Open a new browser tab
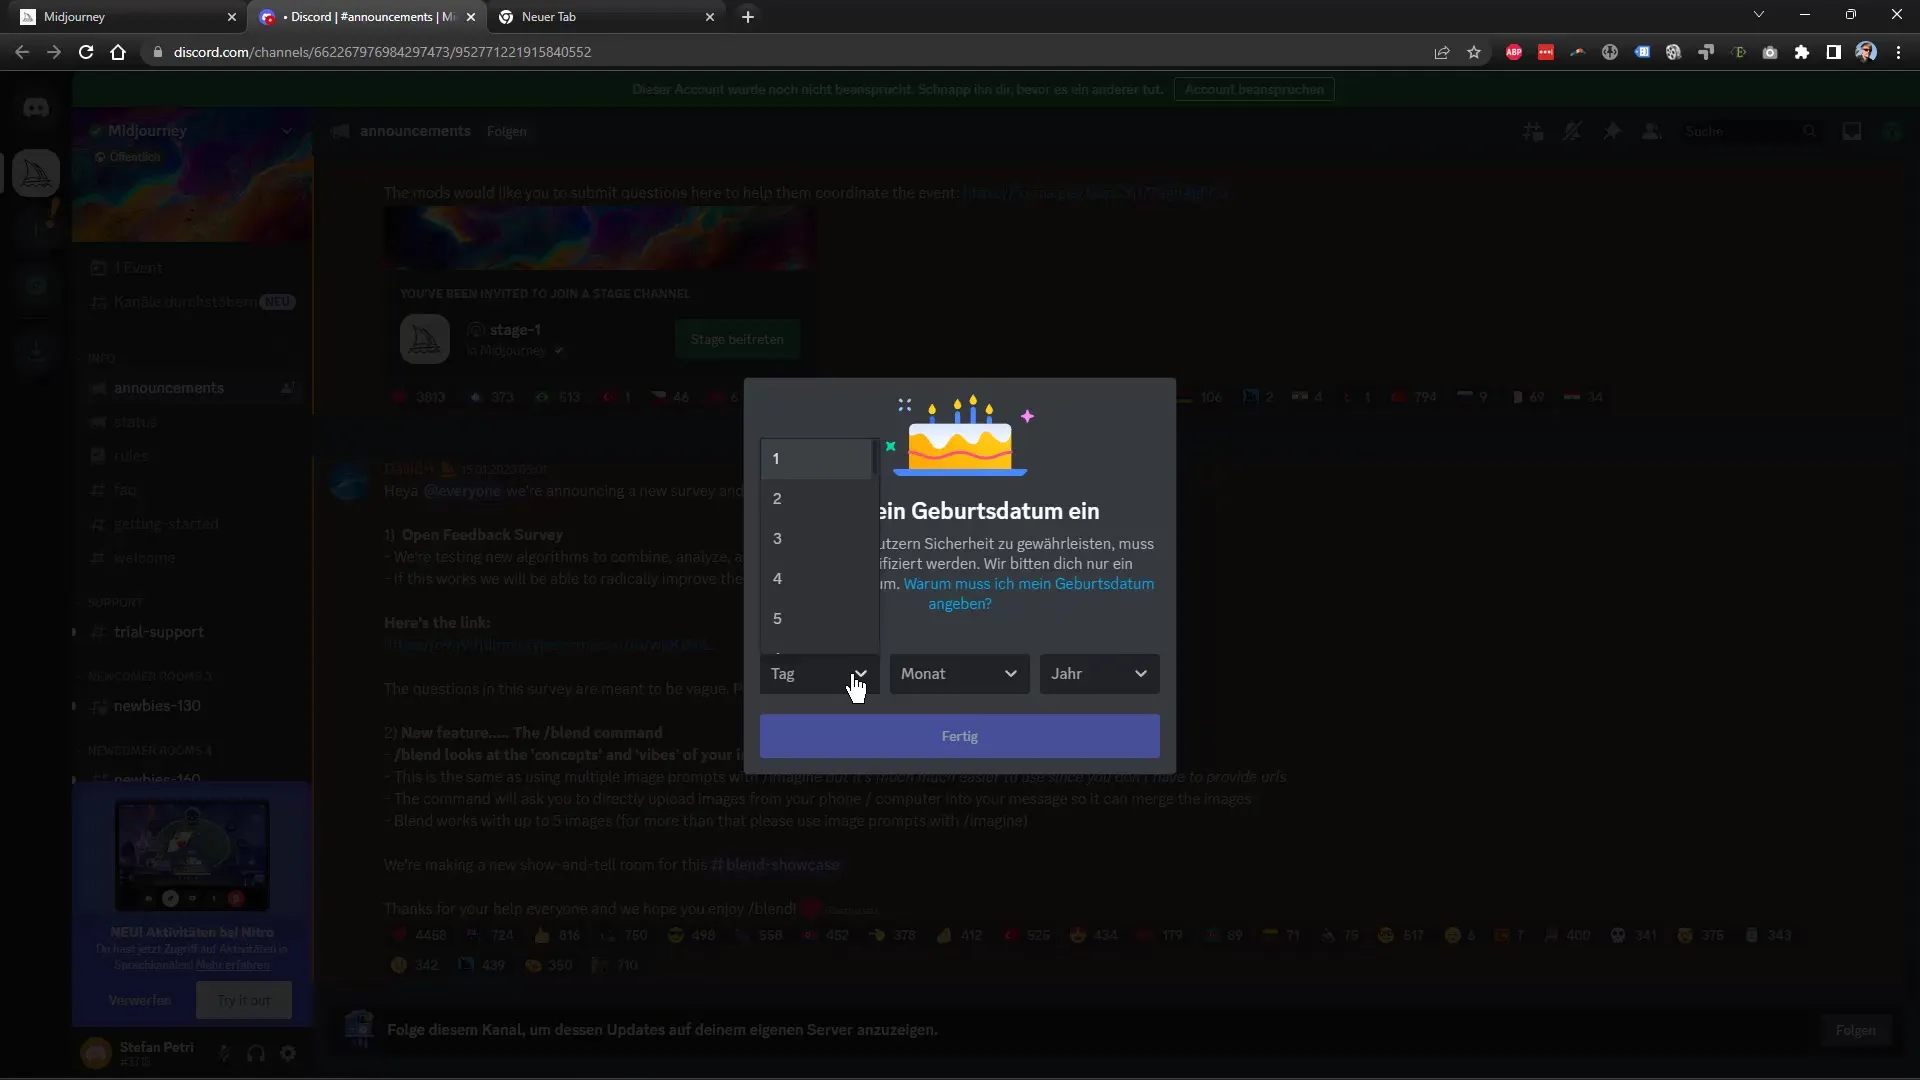 coord(748,17)
